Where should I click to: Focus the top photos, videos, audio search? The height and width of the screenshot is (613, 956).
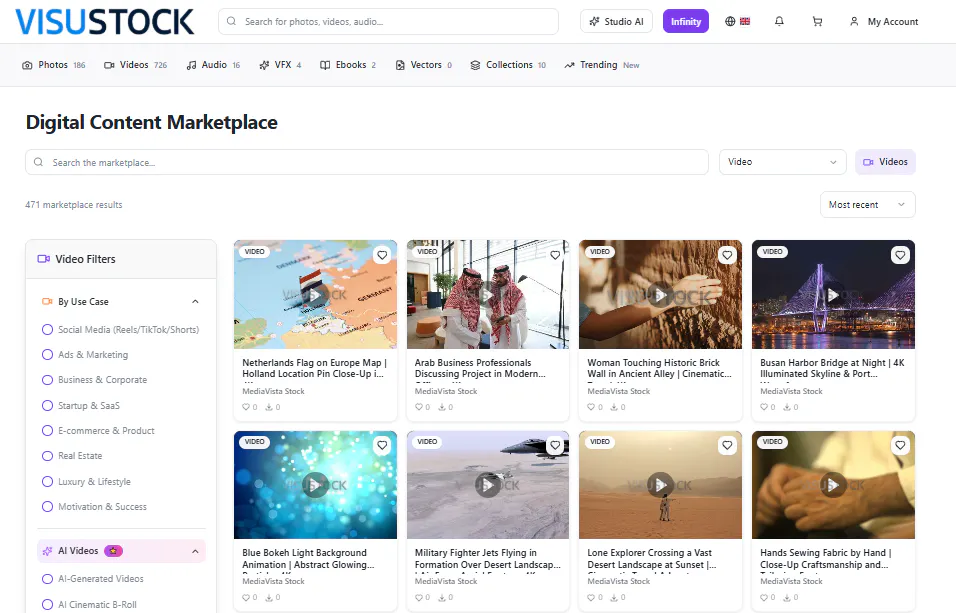coord(388,21)
